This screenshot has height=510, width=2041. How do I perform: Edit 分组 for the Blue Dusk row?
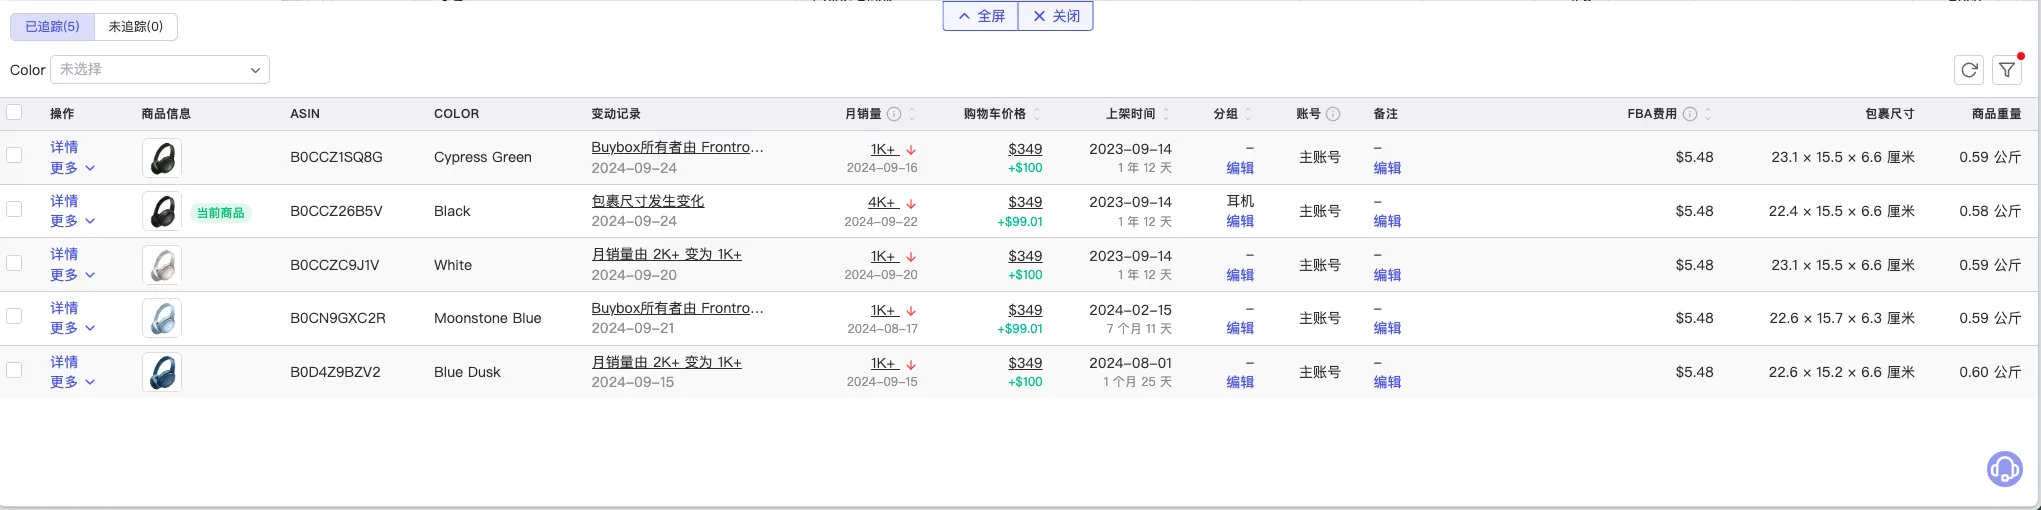coord(1240,382)
